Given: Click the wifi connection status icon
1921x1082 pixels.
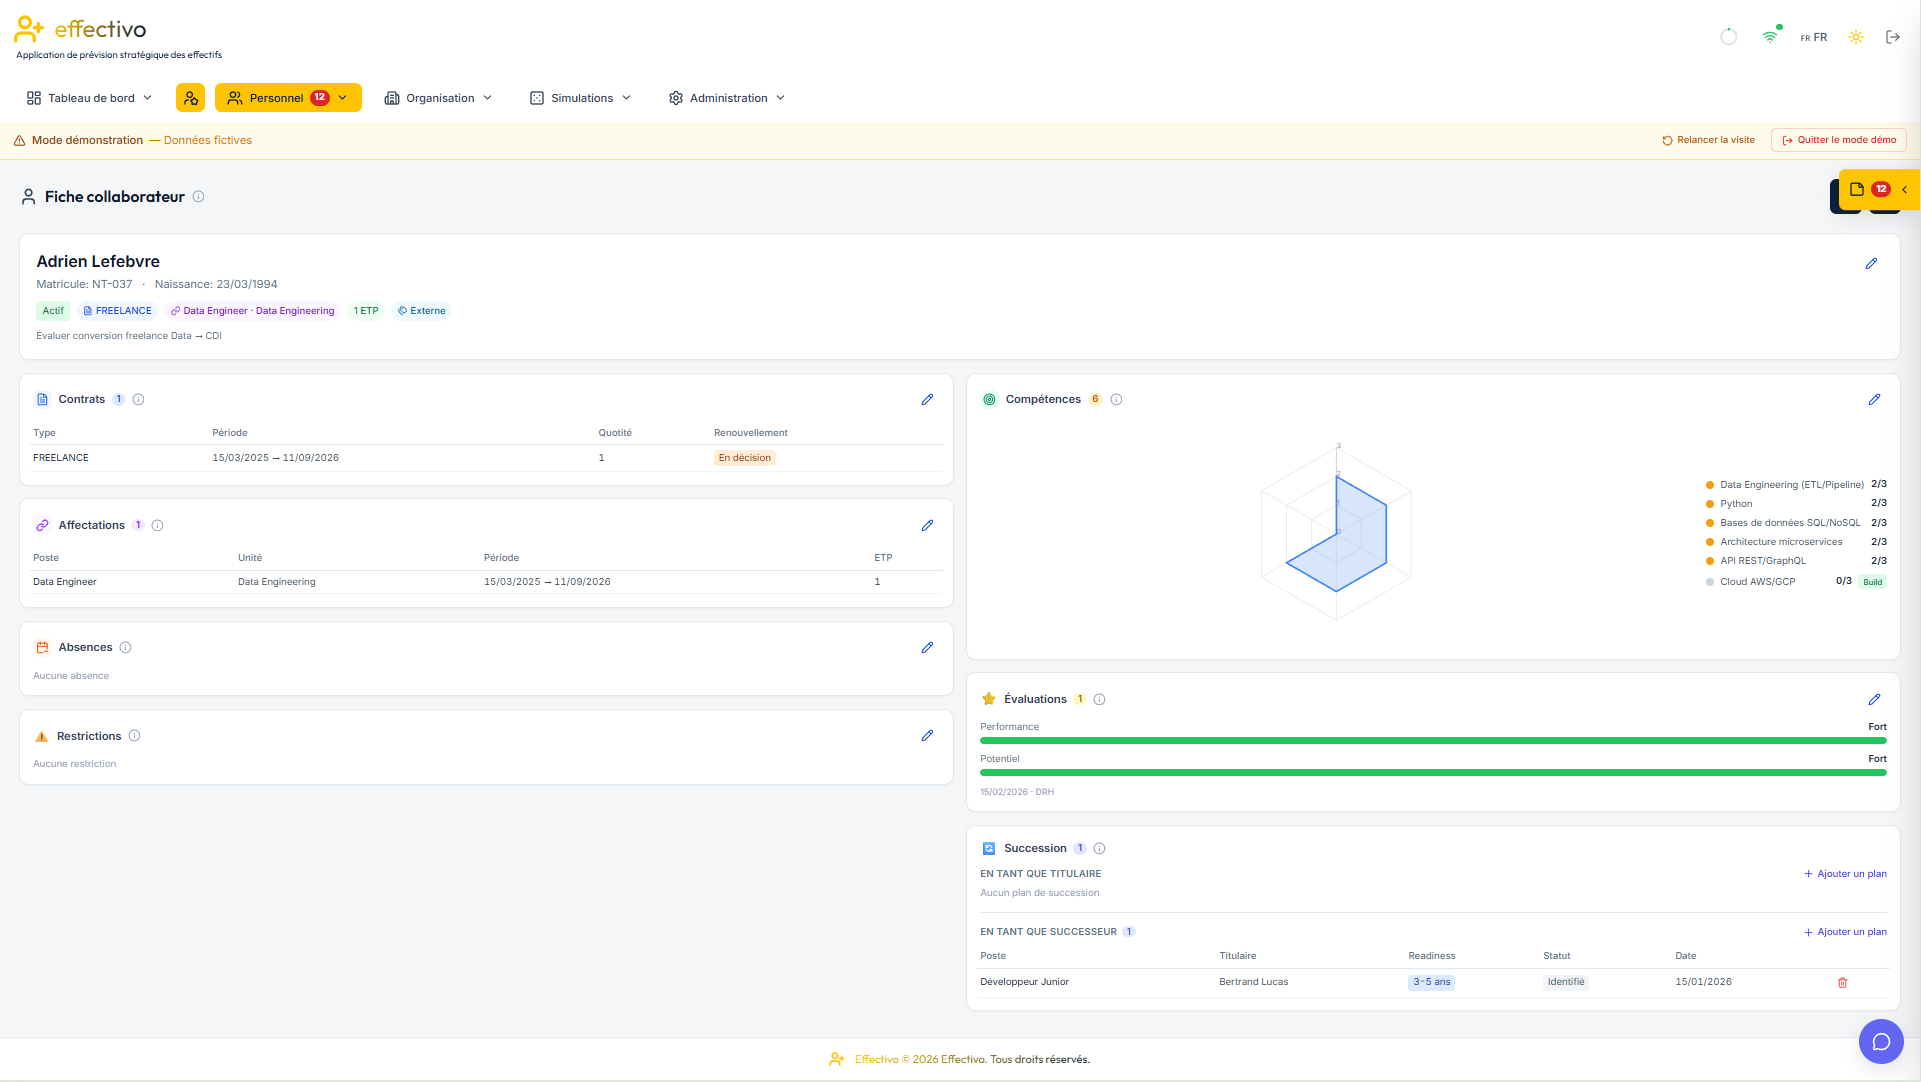Looking at the screenshot, I should click(x=1771, y=36).
